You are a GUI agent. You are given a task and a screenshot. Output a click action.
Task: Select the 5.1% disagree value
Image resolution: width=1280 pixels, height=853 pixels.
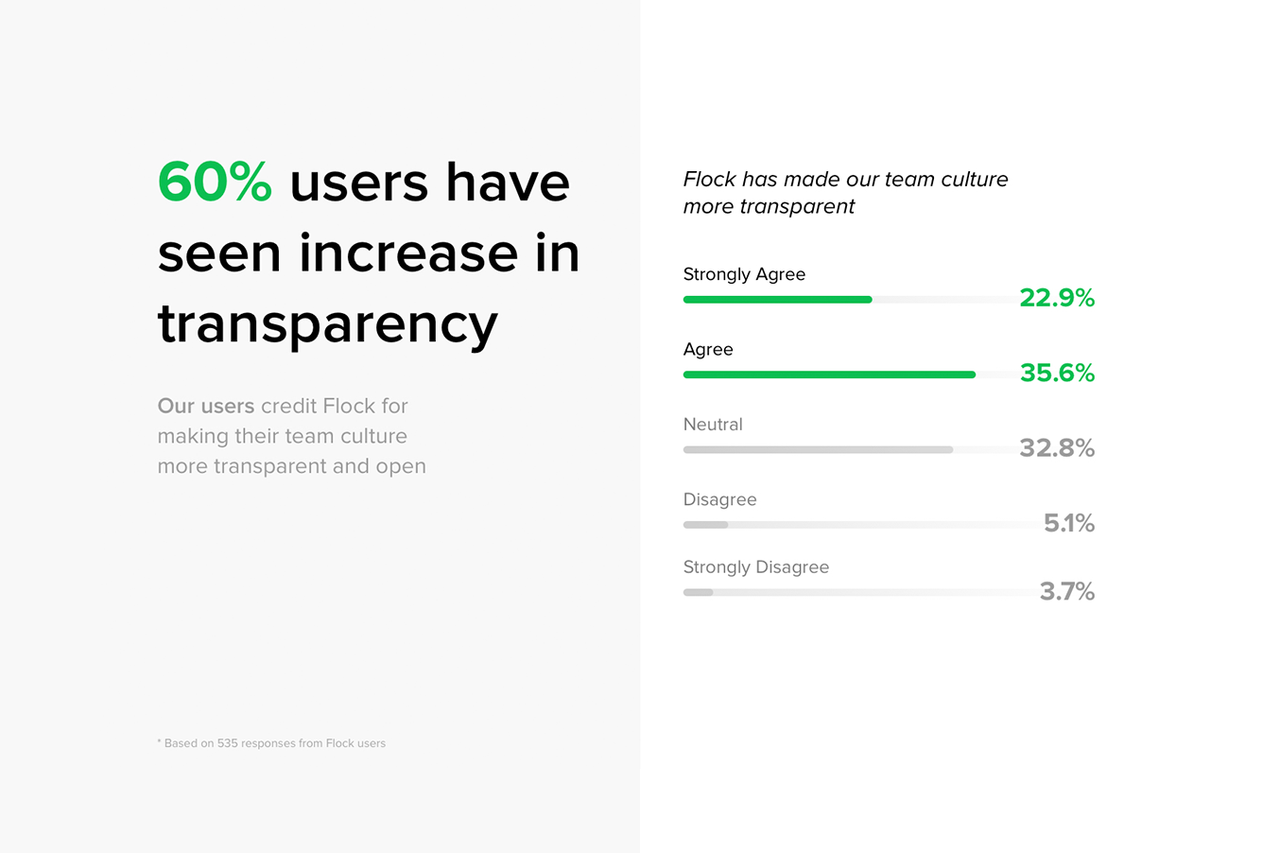click(1069, 523)
